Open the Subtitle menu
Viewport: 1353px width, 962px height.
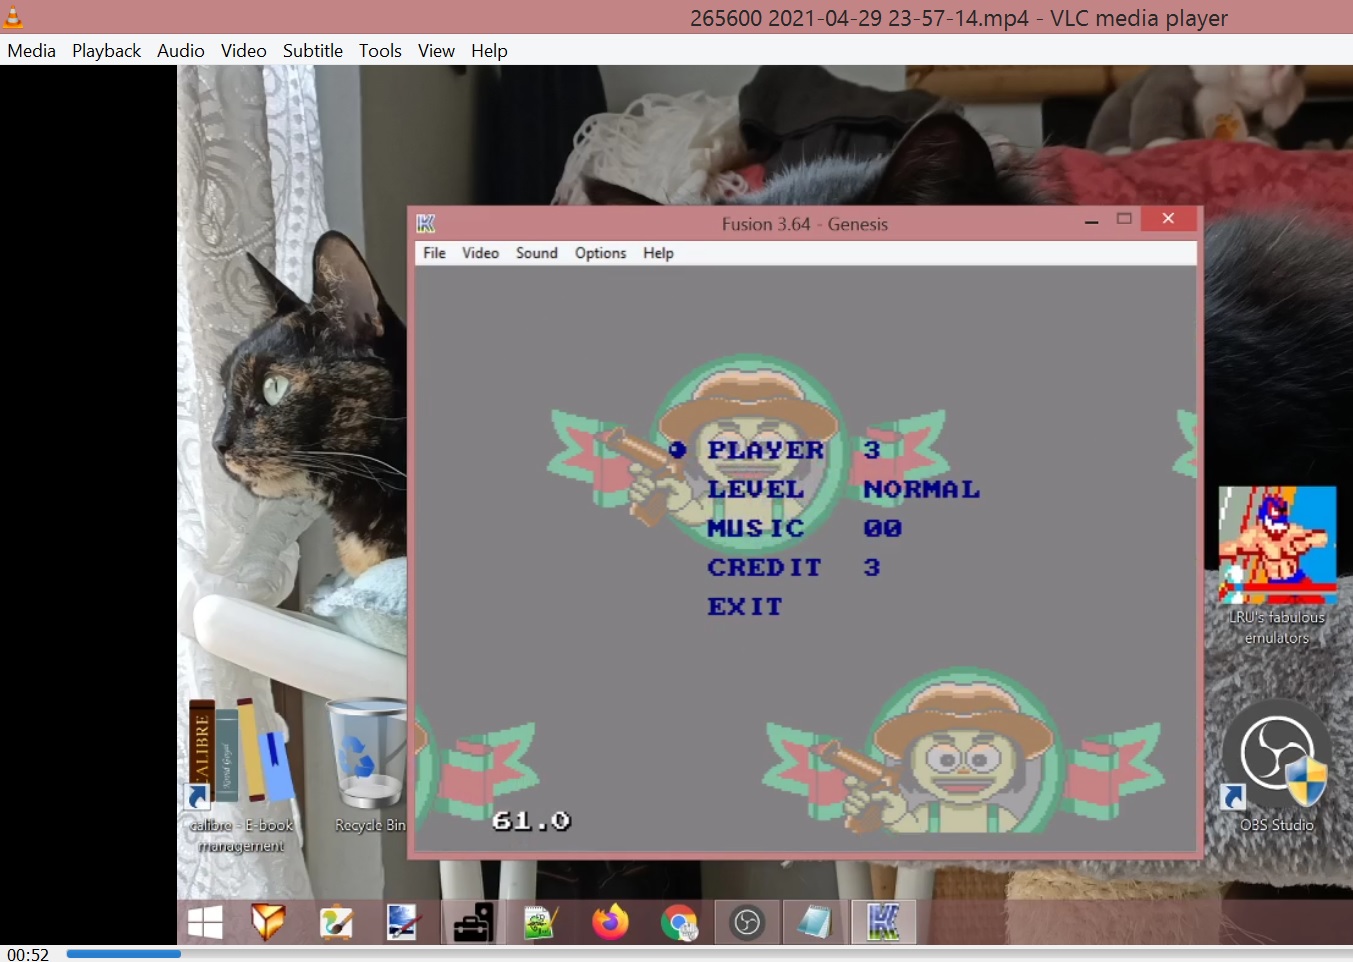coord(312,51)
